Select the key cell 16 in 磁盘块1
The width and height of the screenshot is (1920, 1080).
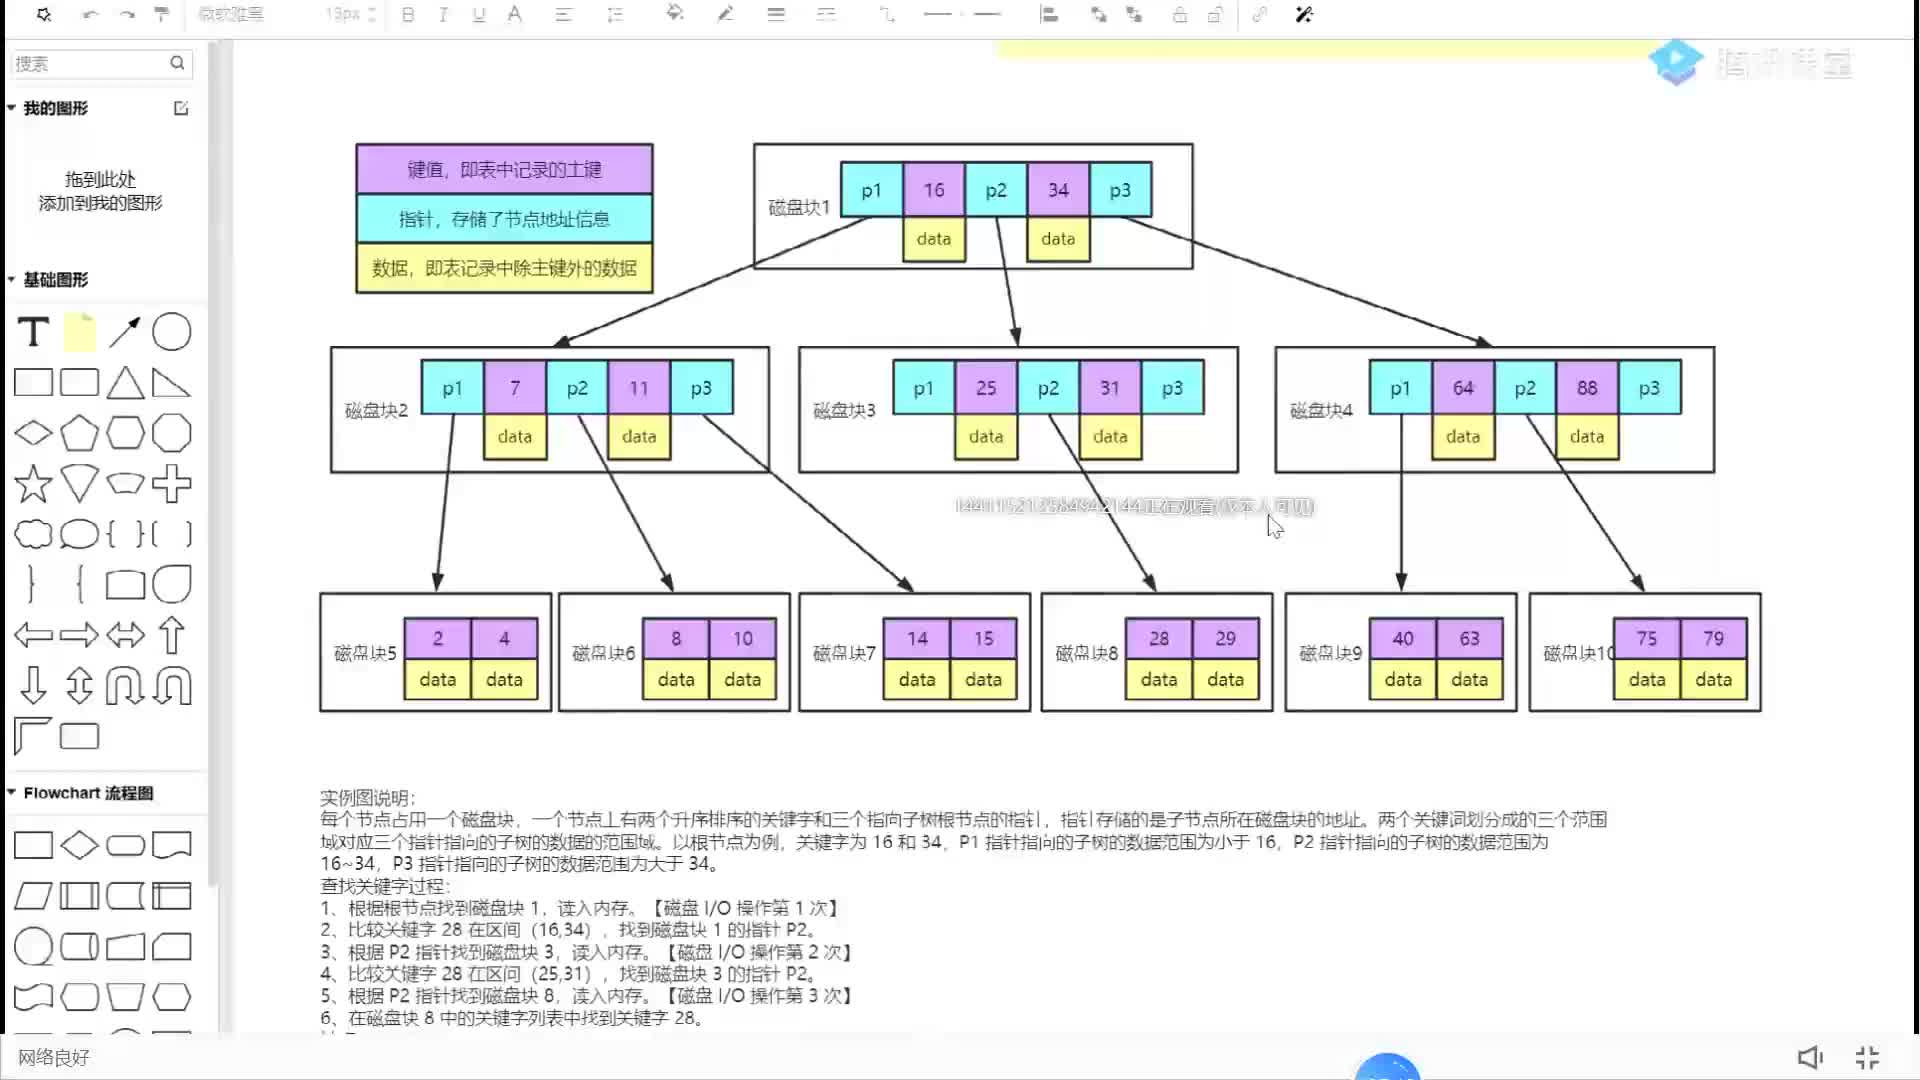tap(934, 190)
